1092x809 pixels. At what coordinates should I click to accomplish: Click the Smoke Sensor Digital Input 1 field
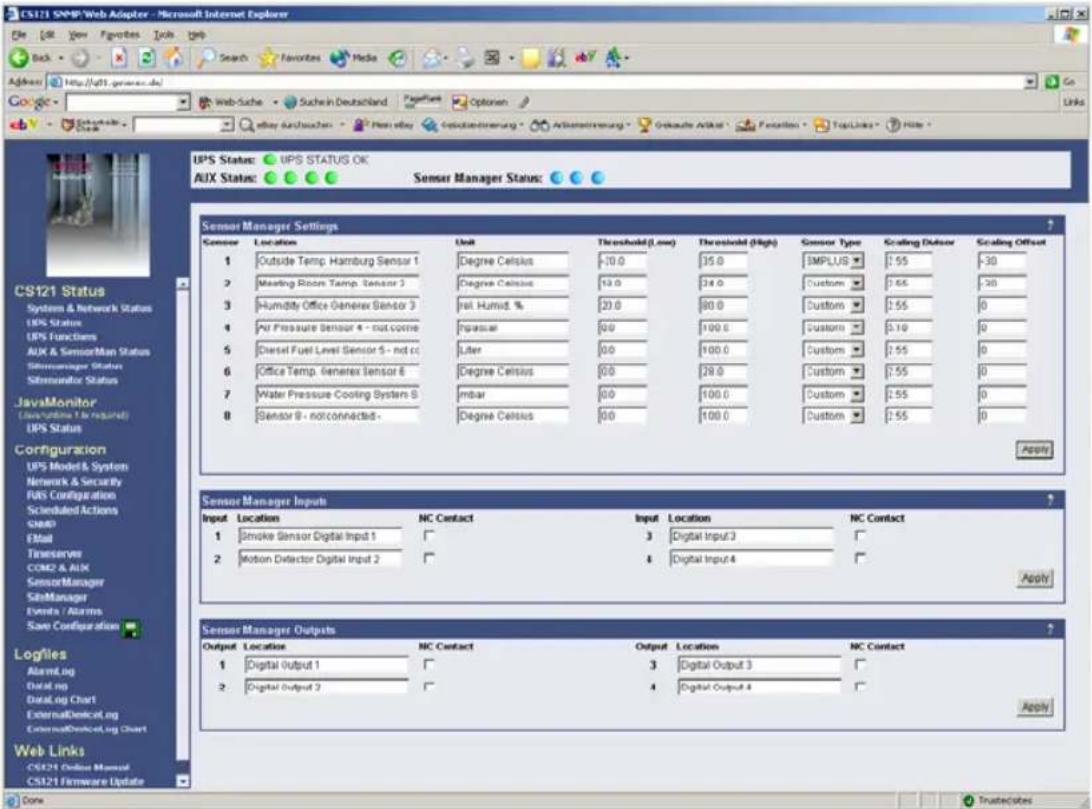320,536
